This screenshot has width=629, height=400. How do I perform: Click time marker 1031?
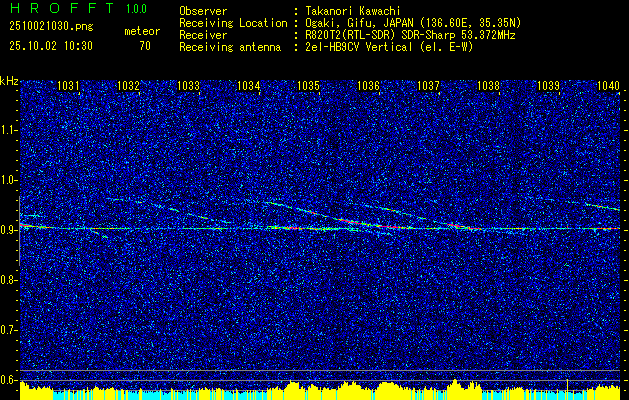pyautogui.click(x=68, y=85)
